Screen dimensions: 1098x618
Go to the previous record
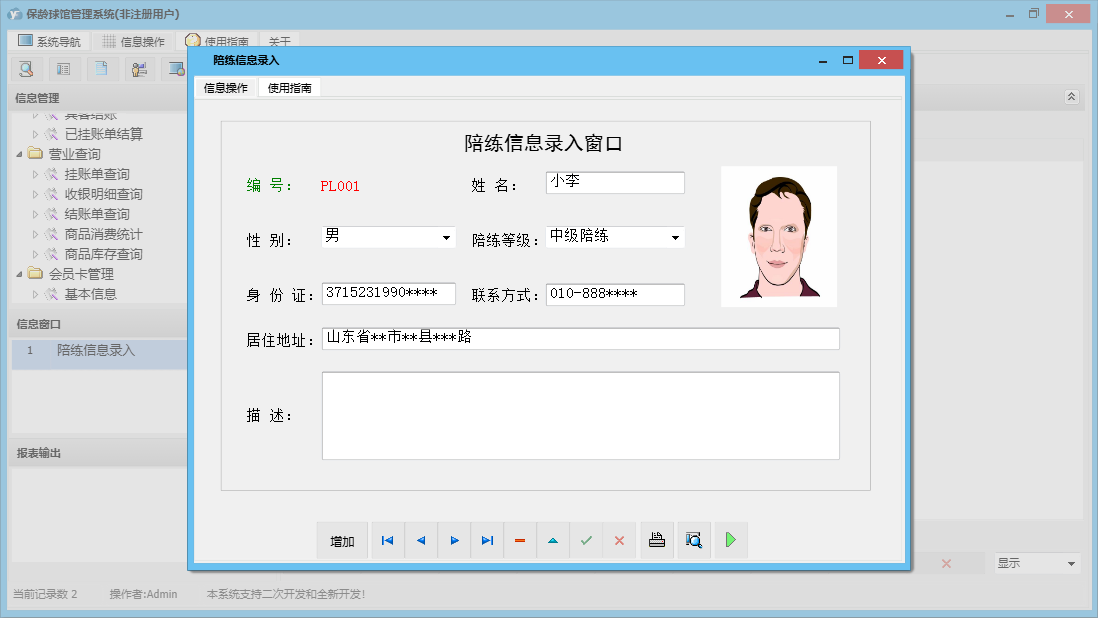(421, 540)
